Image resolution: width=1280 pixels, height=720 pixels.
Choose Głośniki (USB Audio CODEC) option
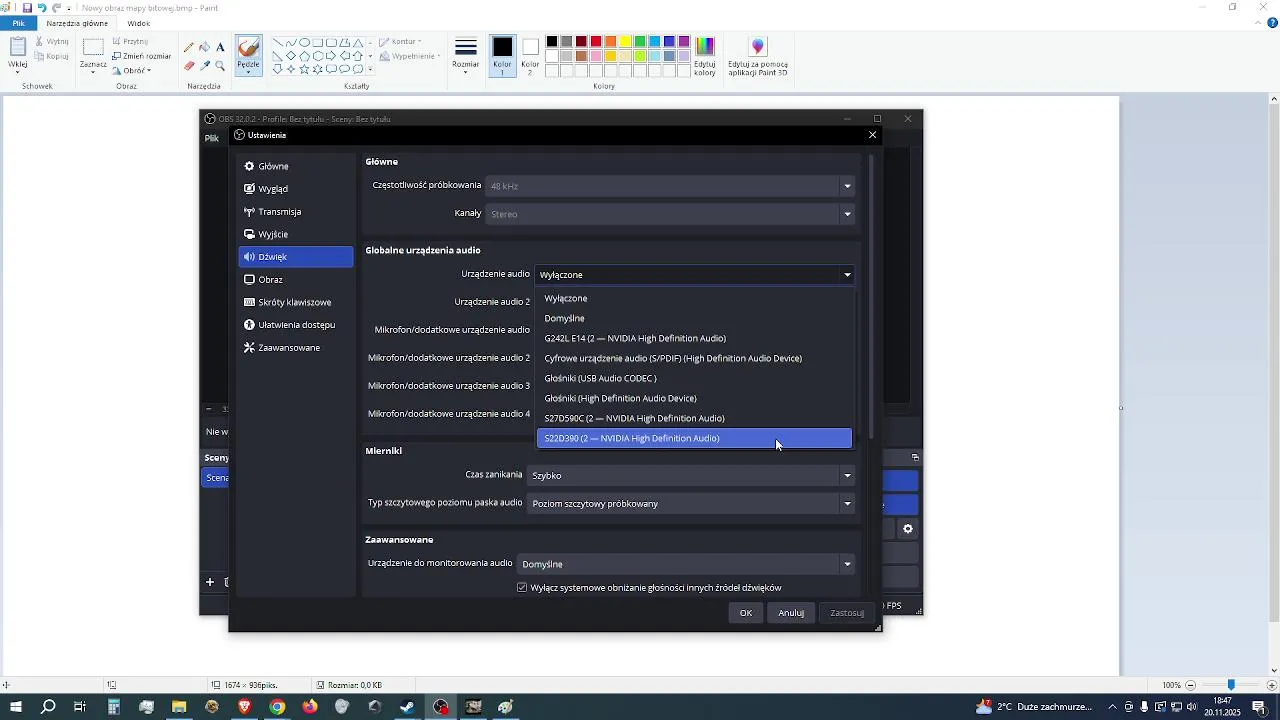pyautogui.click(x=695, y=378)
